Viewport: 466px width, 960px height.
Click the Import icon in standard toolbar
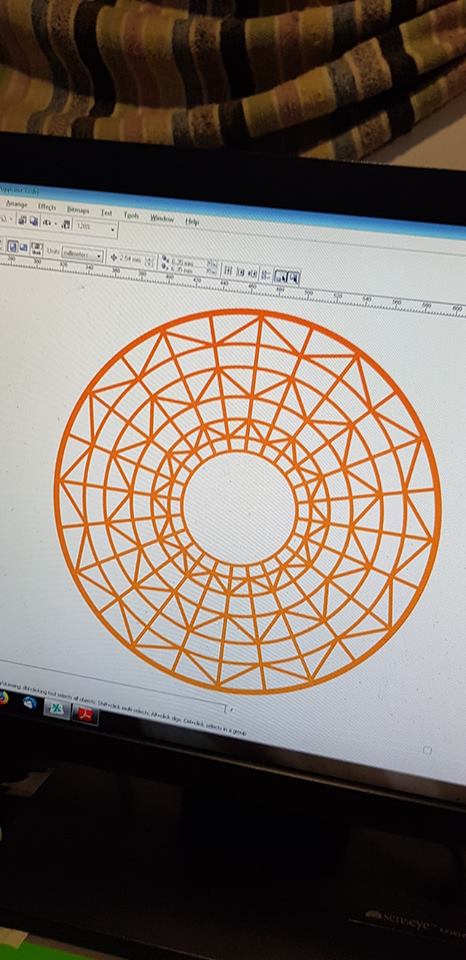(22, 220)
